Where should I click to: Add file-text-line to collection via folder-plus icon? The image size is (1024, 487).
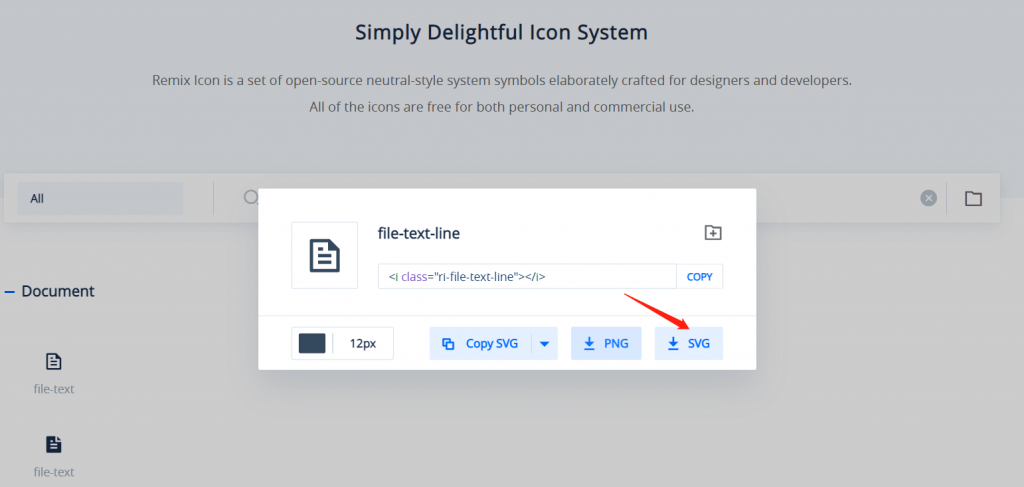coord(713,233)
